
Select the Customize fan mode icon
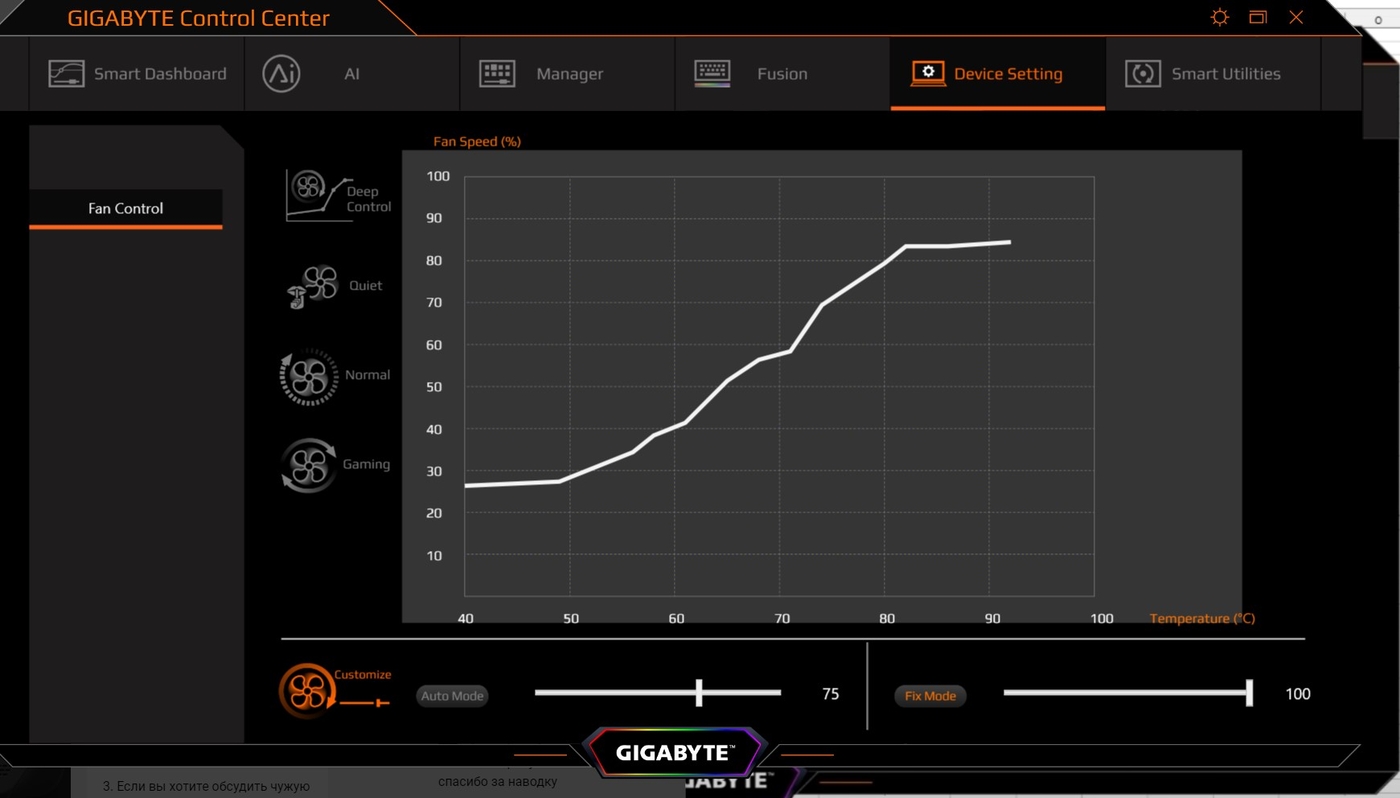click(x=308, y=690)
